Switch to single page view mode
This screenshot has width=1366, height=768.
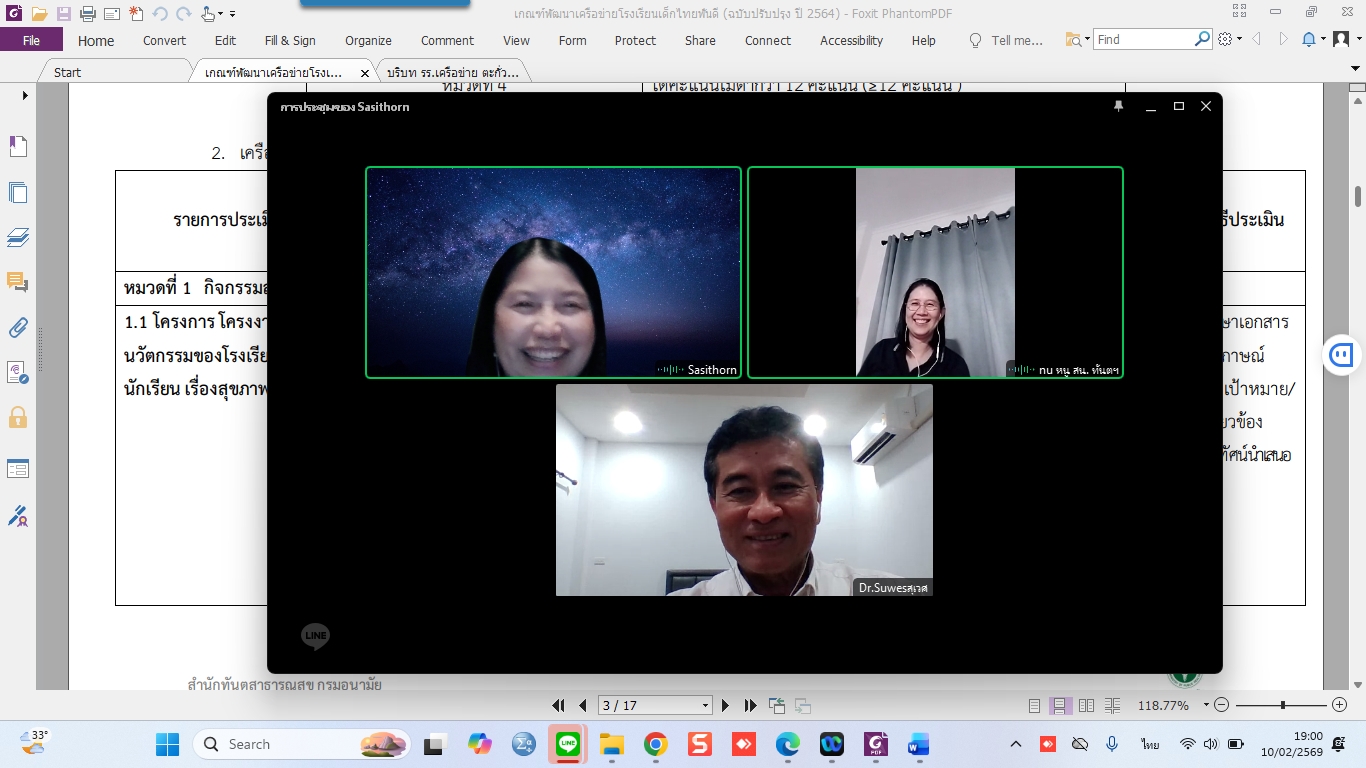(1034, 706)
